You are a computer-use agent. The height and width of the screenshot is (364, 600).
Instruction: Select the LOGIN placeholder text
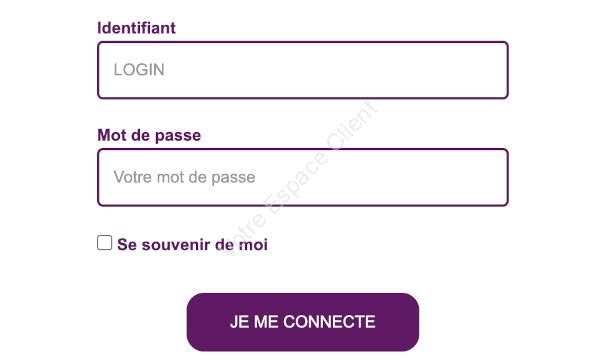click(139, 70)
